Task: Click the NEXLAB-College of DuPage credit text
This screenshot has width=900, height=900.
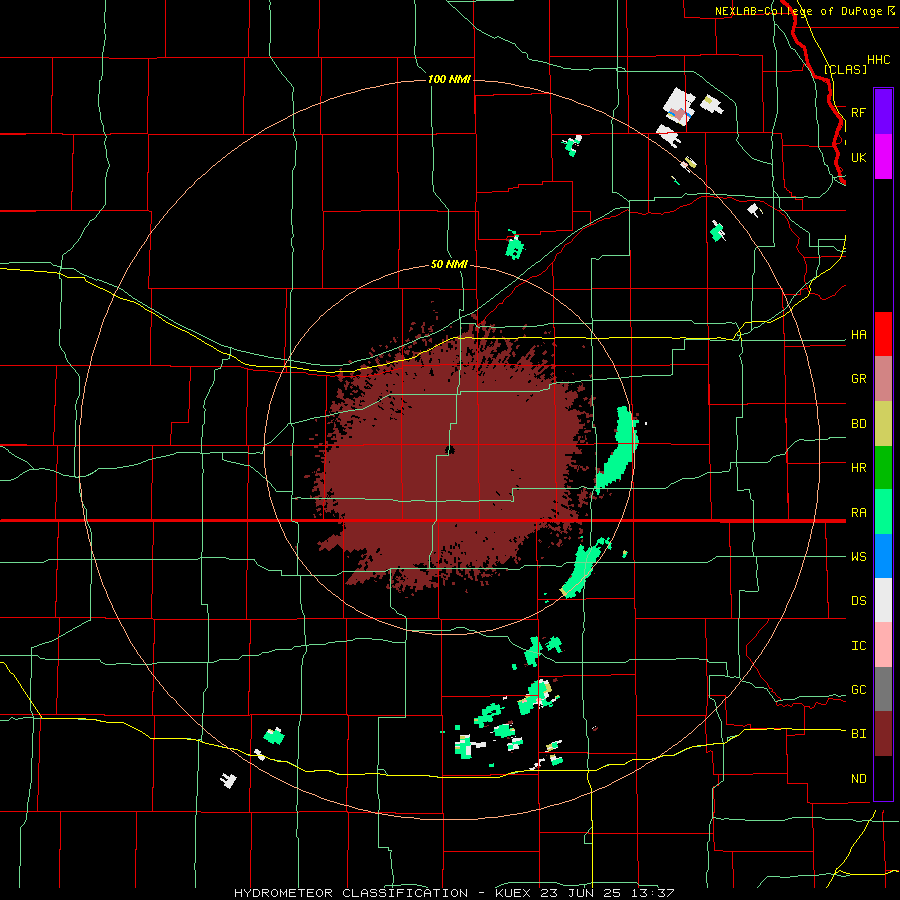Action: [798, 11]
